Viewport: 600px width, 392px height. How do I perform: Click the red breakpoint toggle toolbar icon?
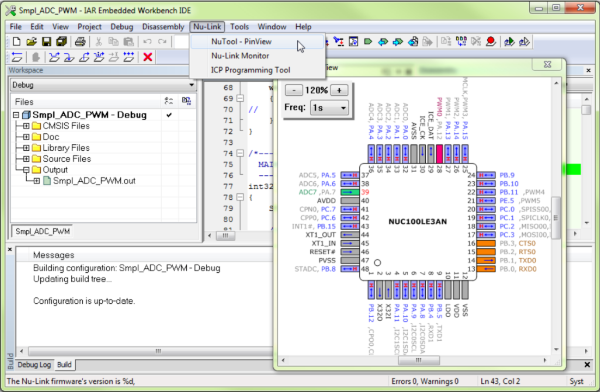click(x=491, y=41)
